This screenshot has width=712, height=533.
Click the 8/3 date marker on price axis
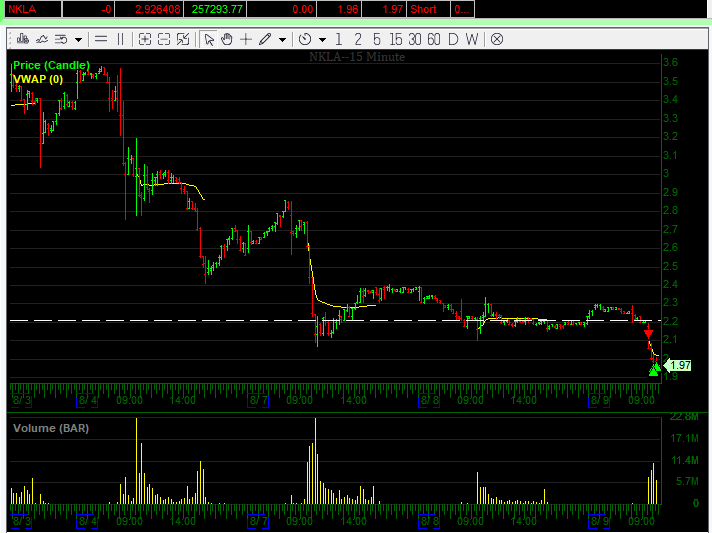coord(21,400)
